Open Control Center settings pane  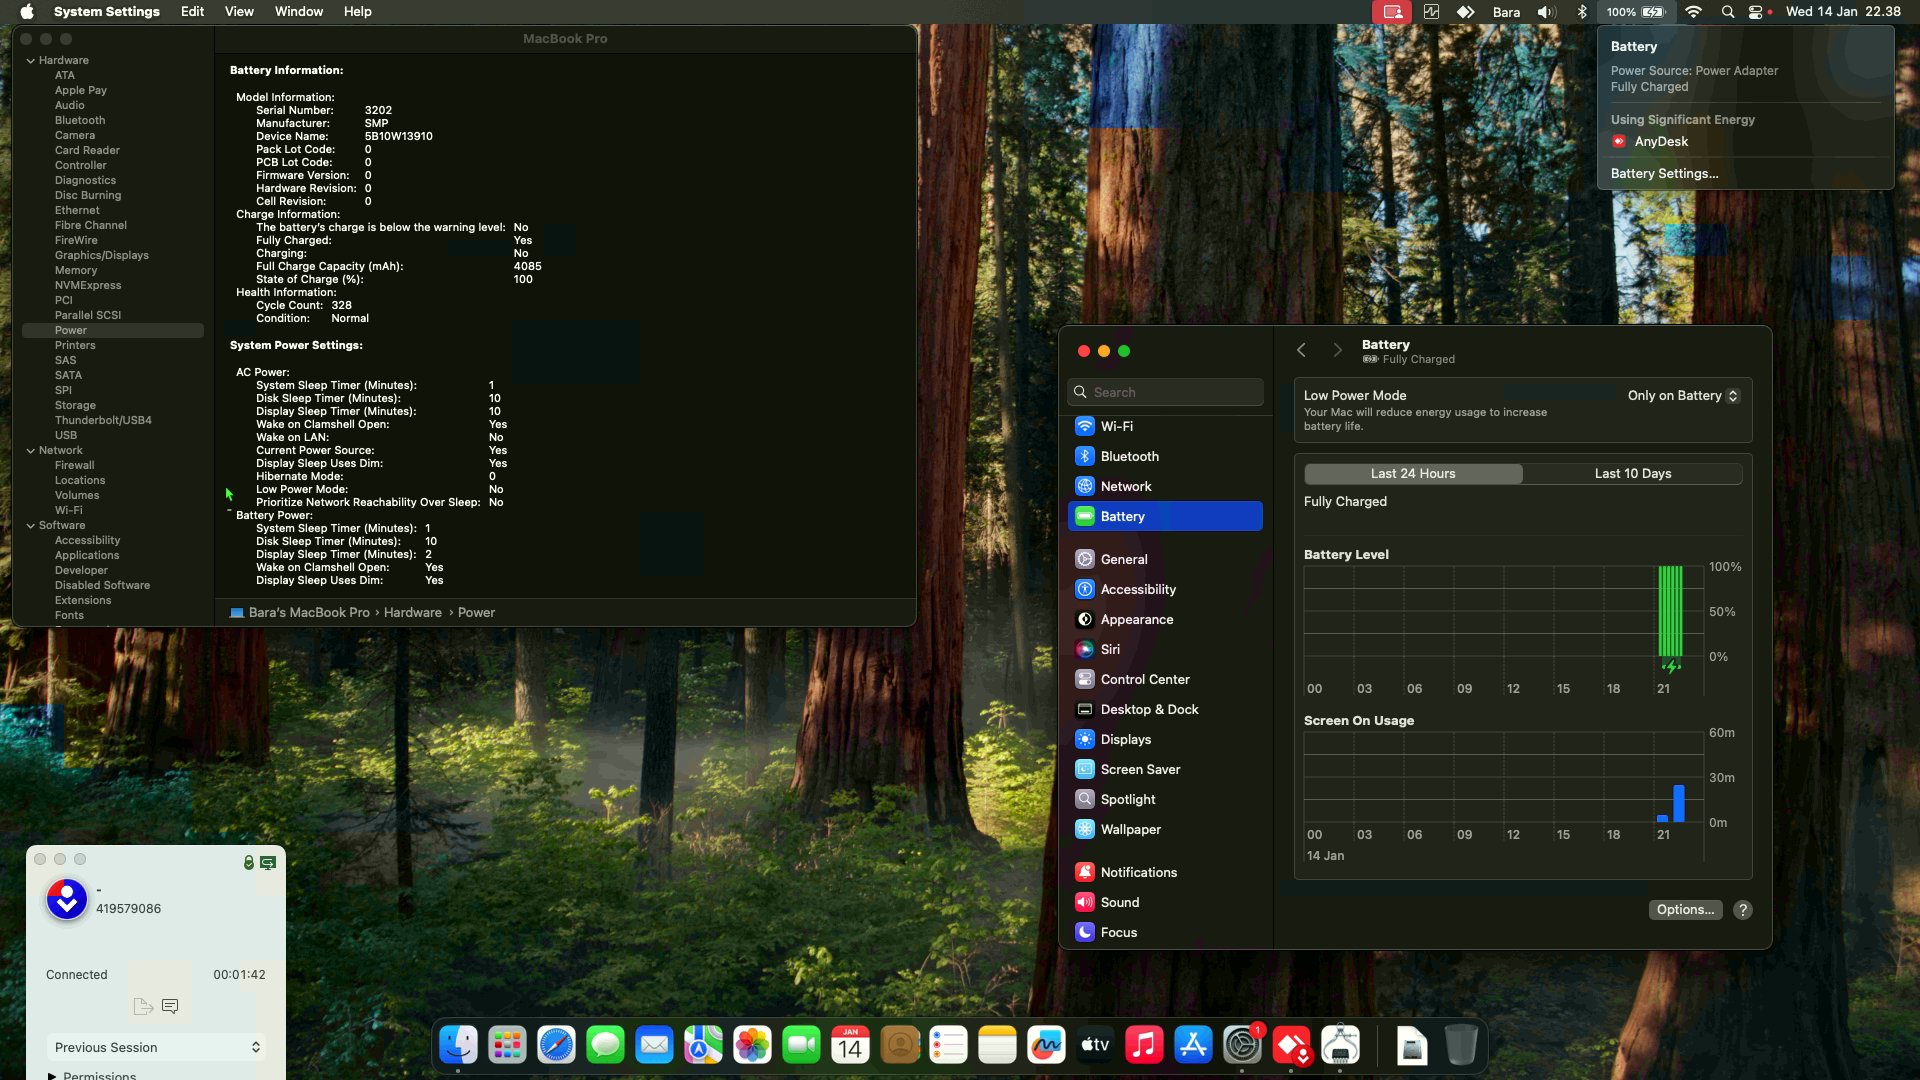(x=1144, y=679)
